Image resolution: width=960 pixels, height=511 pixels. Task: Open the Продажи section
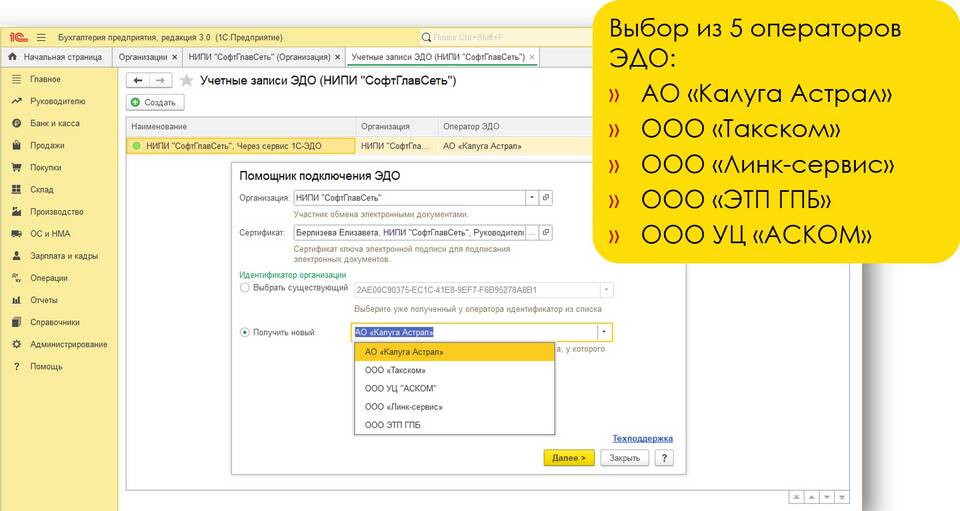(47, 146)
